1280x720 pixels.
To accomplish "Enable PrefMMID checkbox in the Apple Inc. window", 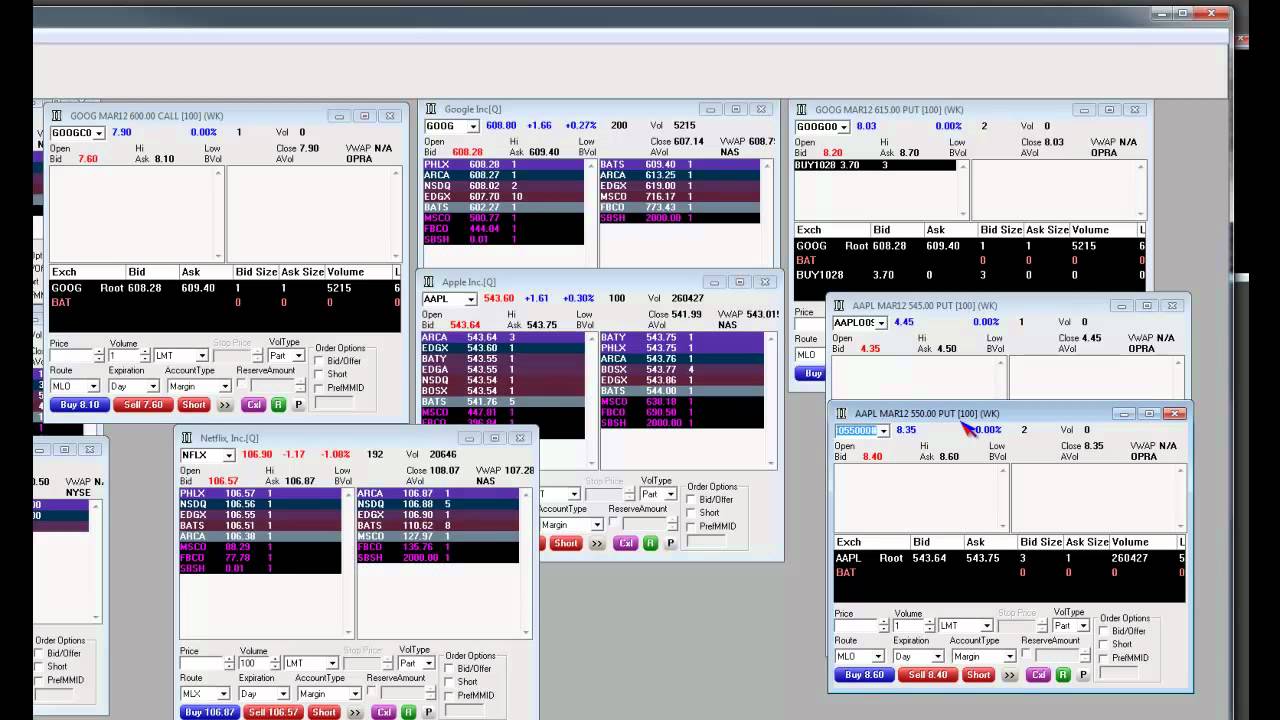I will [692, 526].
